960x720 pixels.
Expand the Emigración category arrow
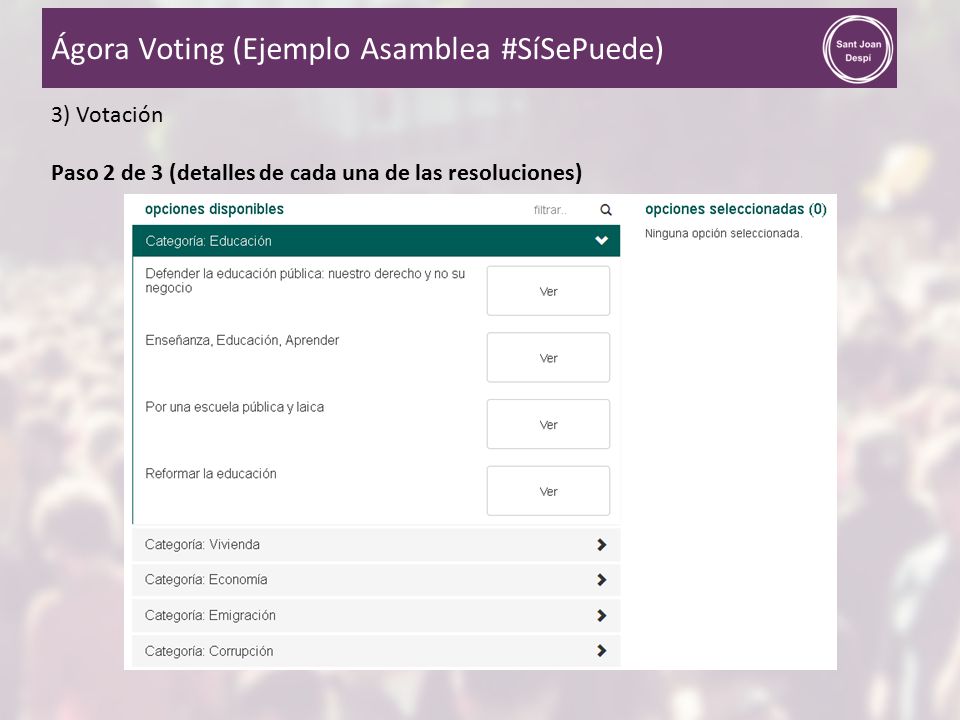pos(601,615)
